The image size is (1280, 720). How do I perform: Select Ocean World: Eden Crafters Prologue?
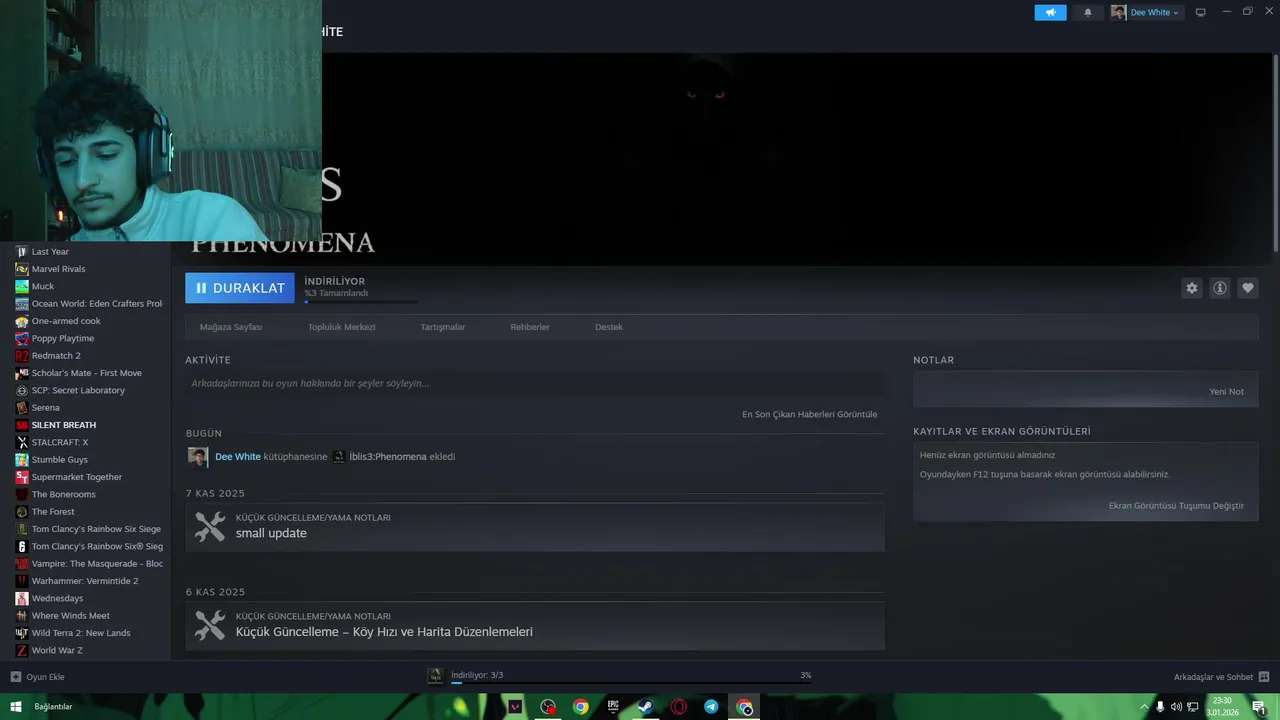[96, 304]
